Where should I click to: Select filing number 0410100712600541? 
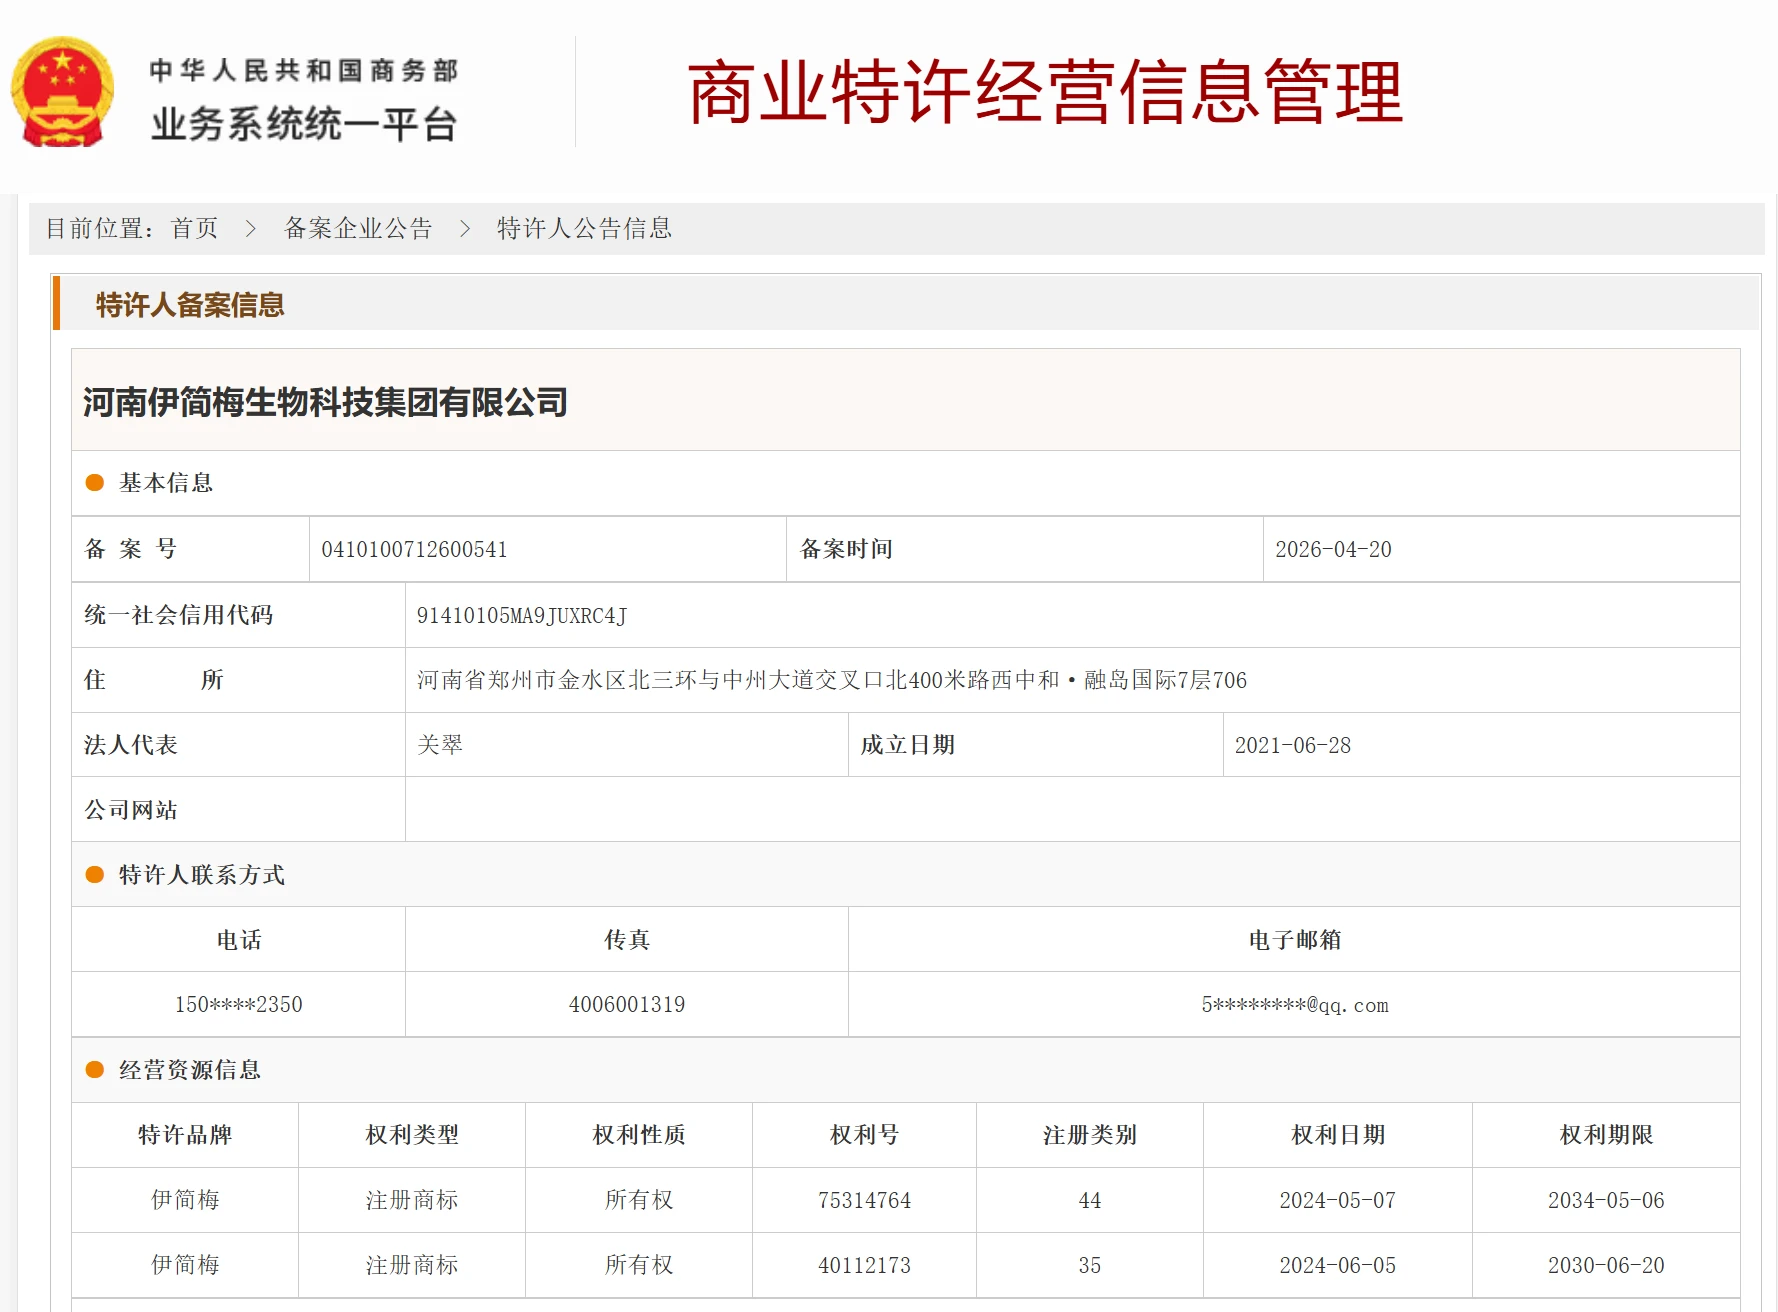click(414, 550)
